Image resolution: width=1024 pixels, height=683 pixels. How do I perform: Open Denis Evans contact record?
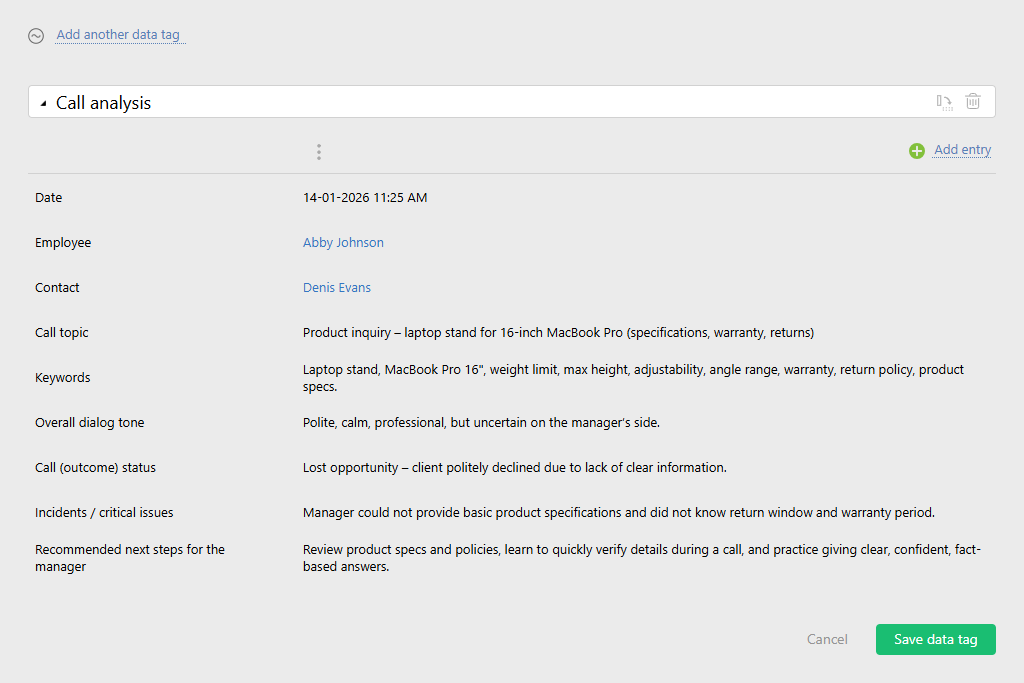pyautogui.click(x=336, y=287)
